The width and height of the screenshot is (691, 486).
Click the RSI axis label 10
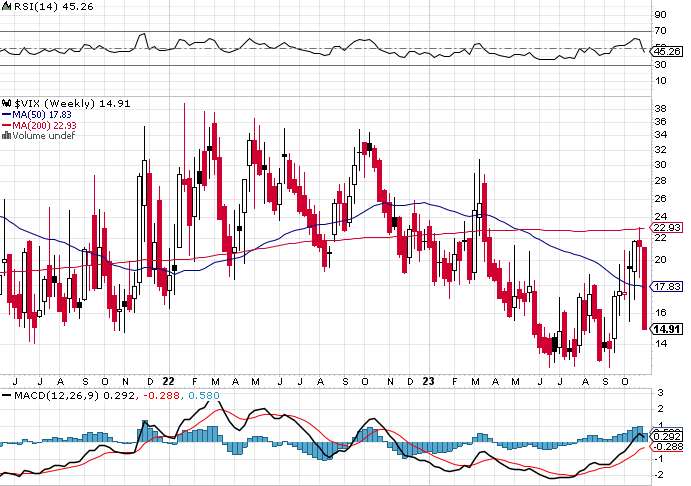click(660, 81)
